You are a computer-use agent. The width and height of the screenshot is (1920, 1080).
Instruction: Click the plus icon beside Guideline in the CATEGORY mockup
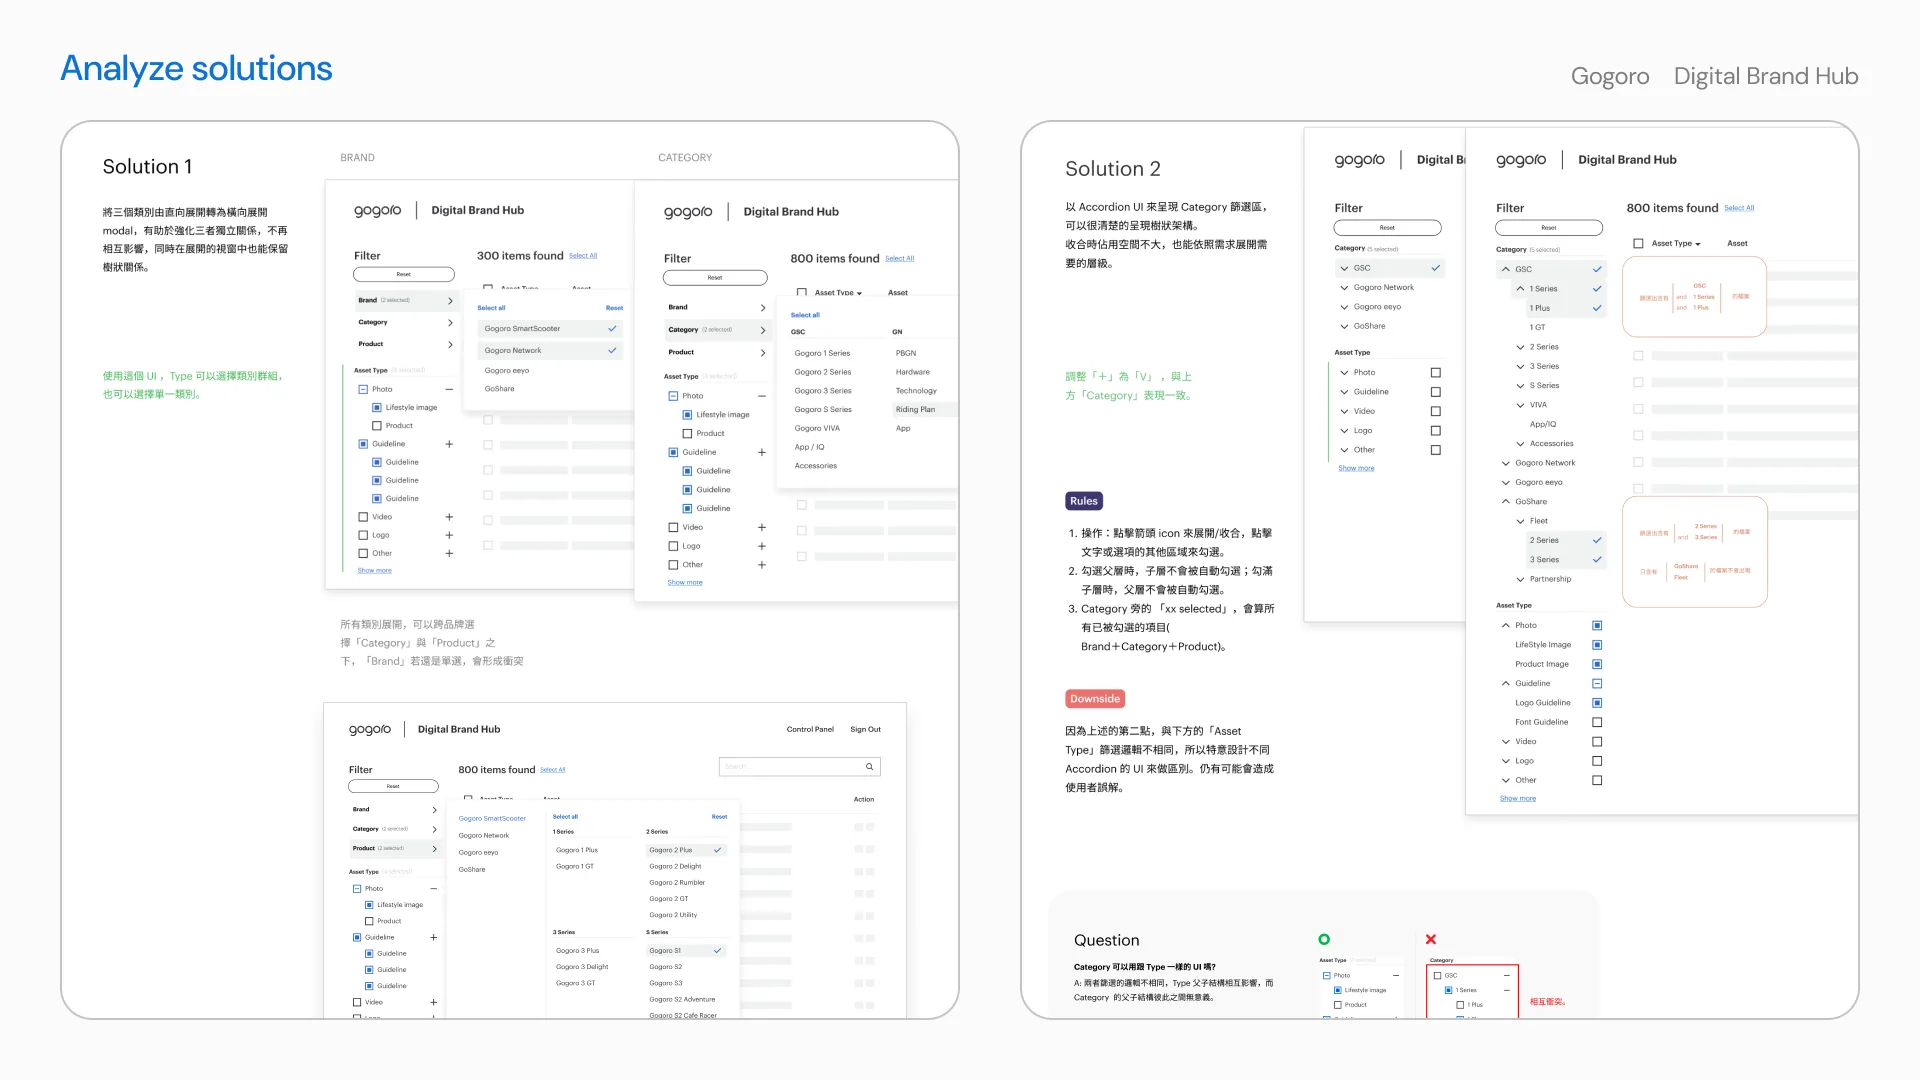point(762,452)
